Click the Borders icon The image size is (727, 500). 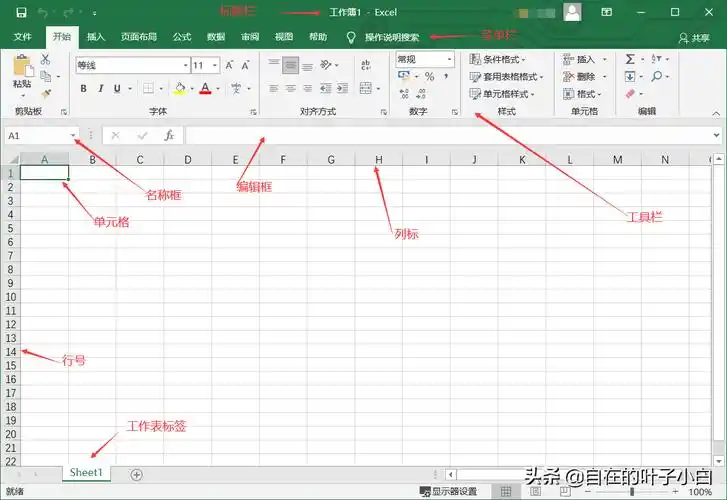coord(148,88)
